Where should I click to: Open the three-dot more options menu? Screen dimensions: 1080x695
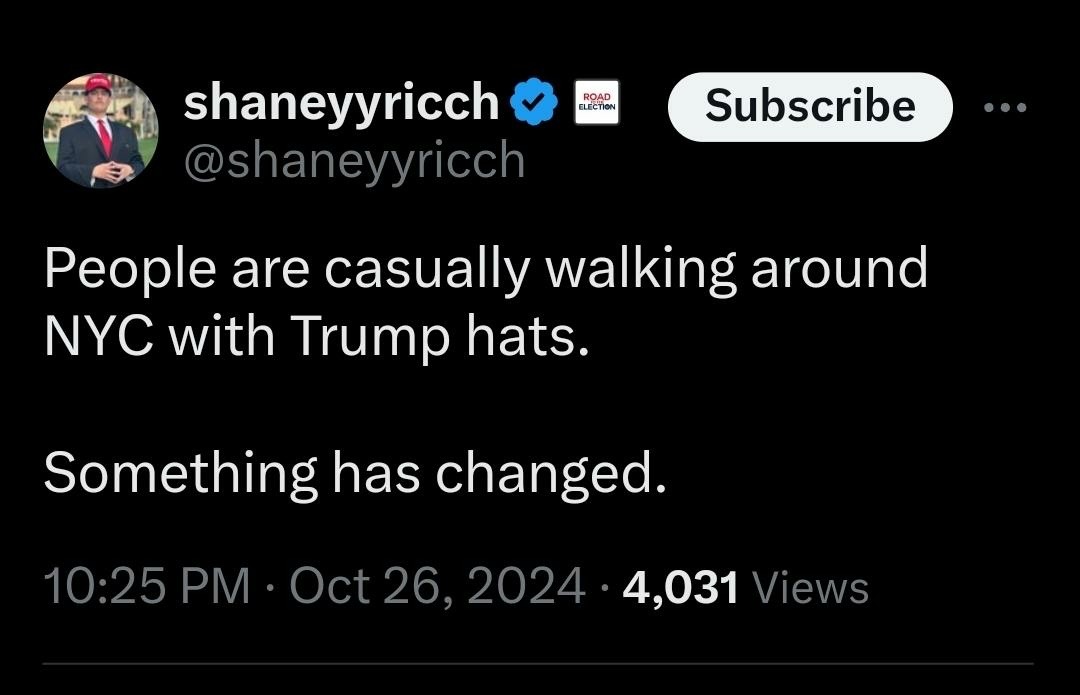point(1005,107)
